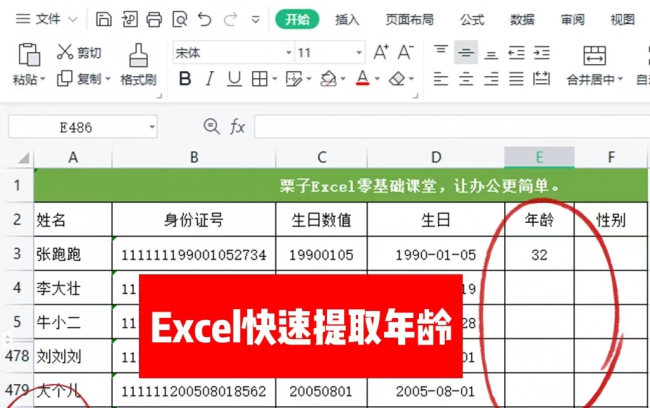Image resolution: width=650 pixels, height=408 pixels.
Task: Expand the eraser clear dropdown arrow
Action: click(x=411, y=78)
